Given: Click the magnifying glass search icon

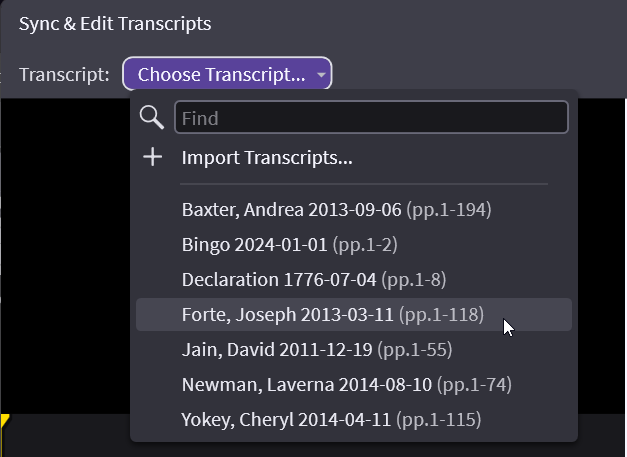Looking at the screenshot, I should click(152, 118).
